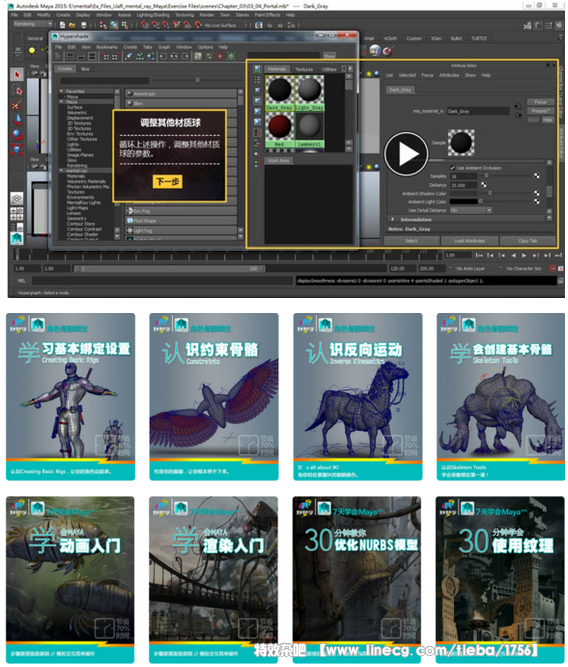Select the Red material swatch
This screenshot has width=568, height=667.
pos(279,130)
